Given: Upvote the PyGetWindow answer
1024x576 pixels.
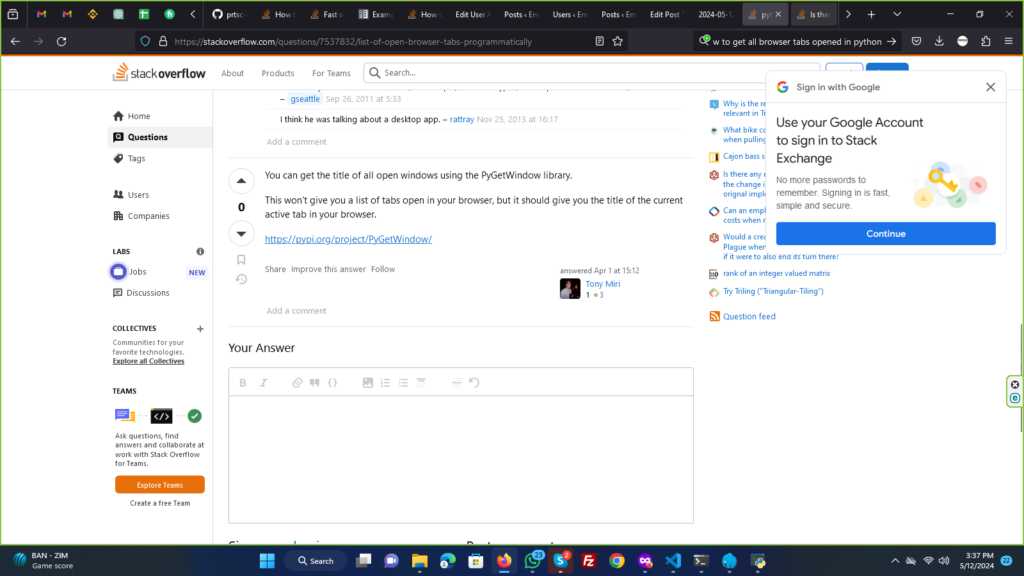Looking at the screenshot, I should pyautogui.click(x=241, y=181).
